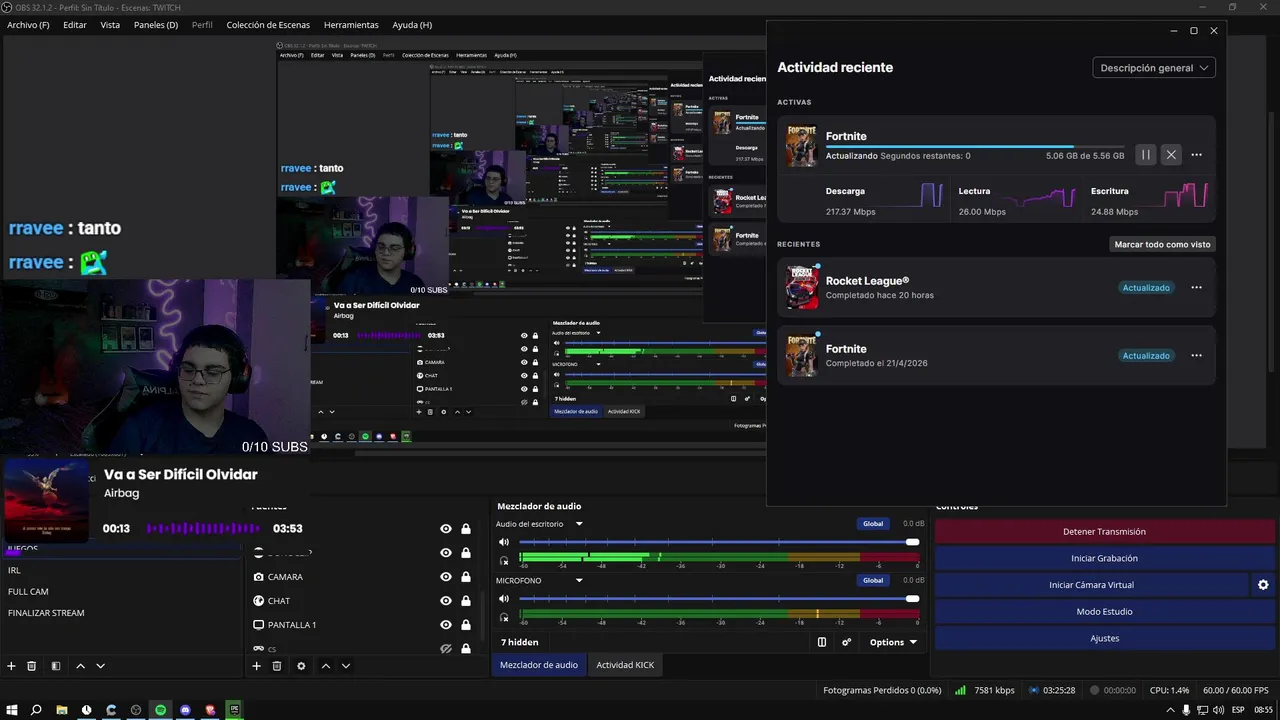Unlock the PANTALLA 1 source

466,625
